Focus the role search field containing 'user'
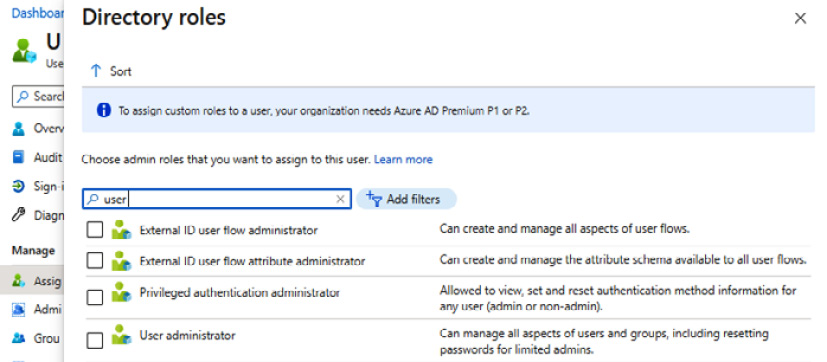This screenshot has width=827, height=362. [217, 199]
